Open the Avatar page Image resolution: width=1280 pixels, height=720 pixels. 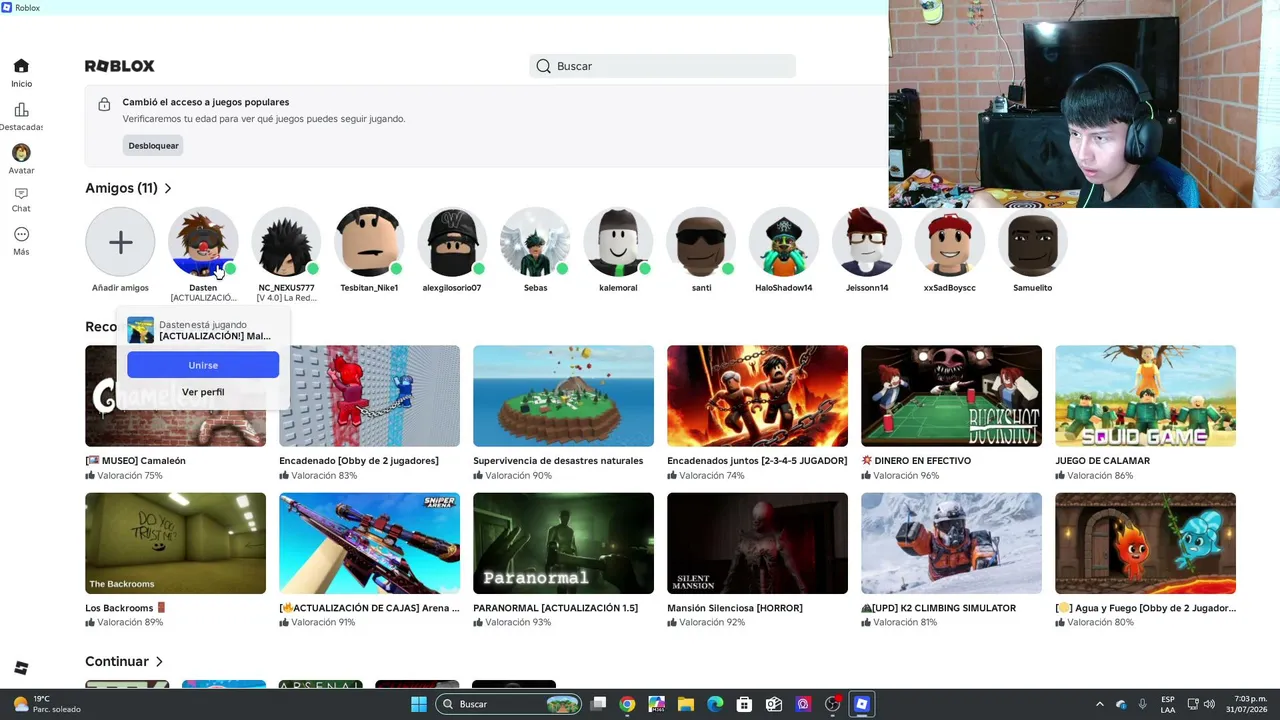click(x=21, y=160)
